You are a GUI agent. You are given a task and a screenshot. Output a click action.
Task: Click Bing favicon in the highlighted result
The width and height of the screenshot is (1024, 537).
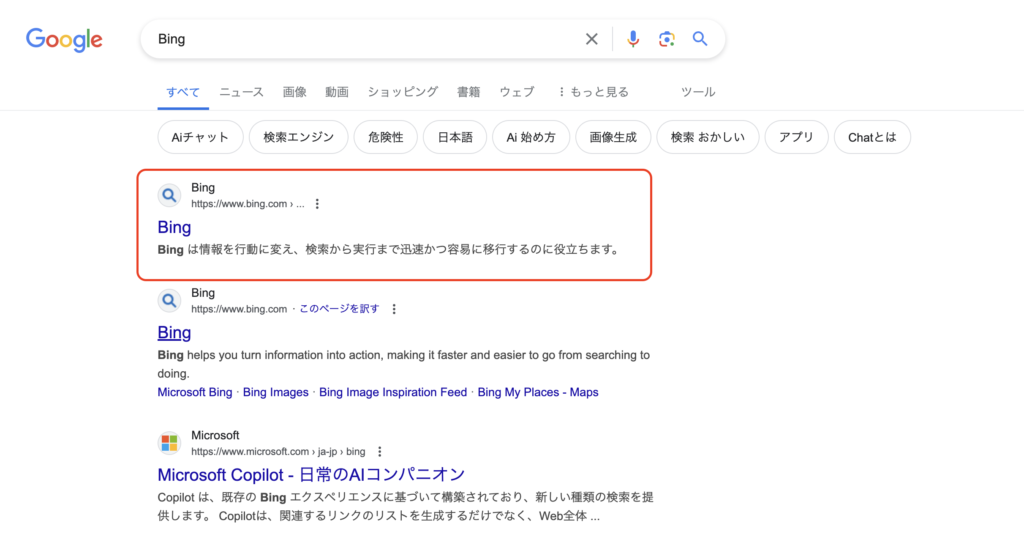coord(170,195)
